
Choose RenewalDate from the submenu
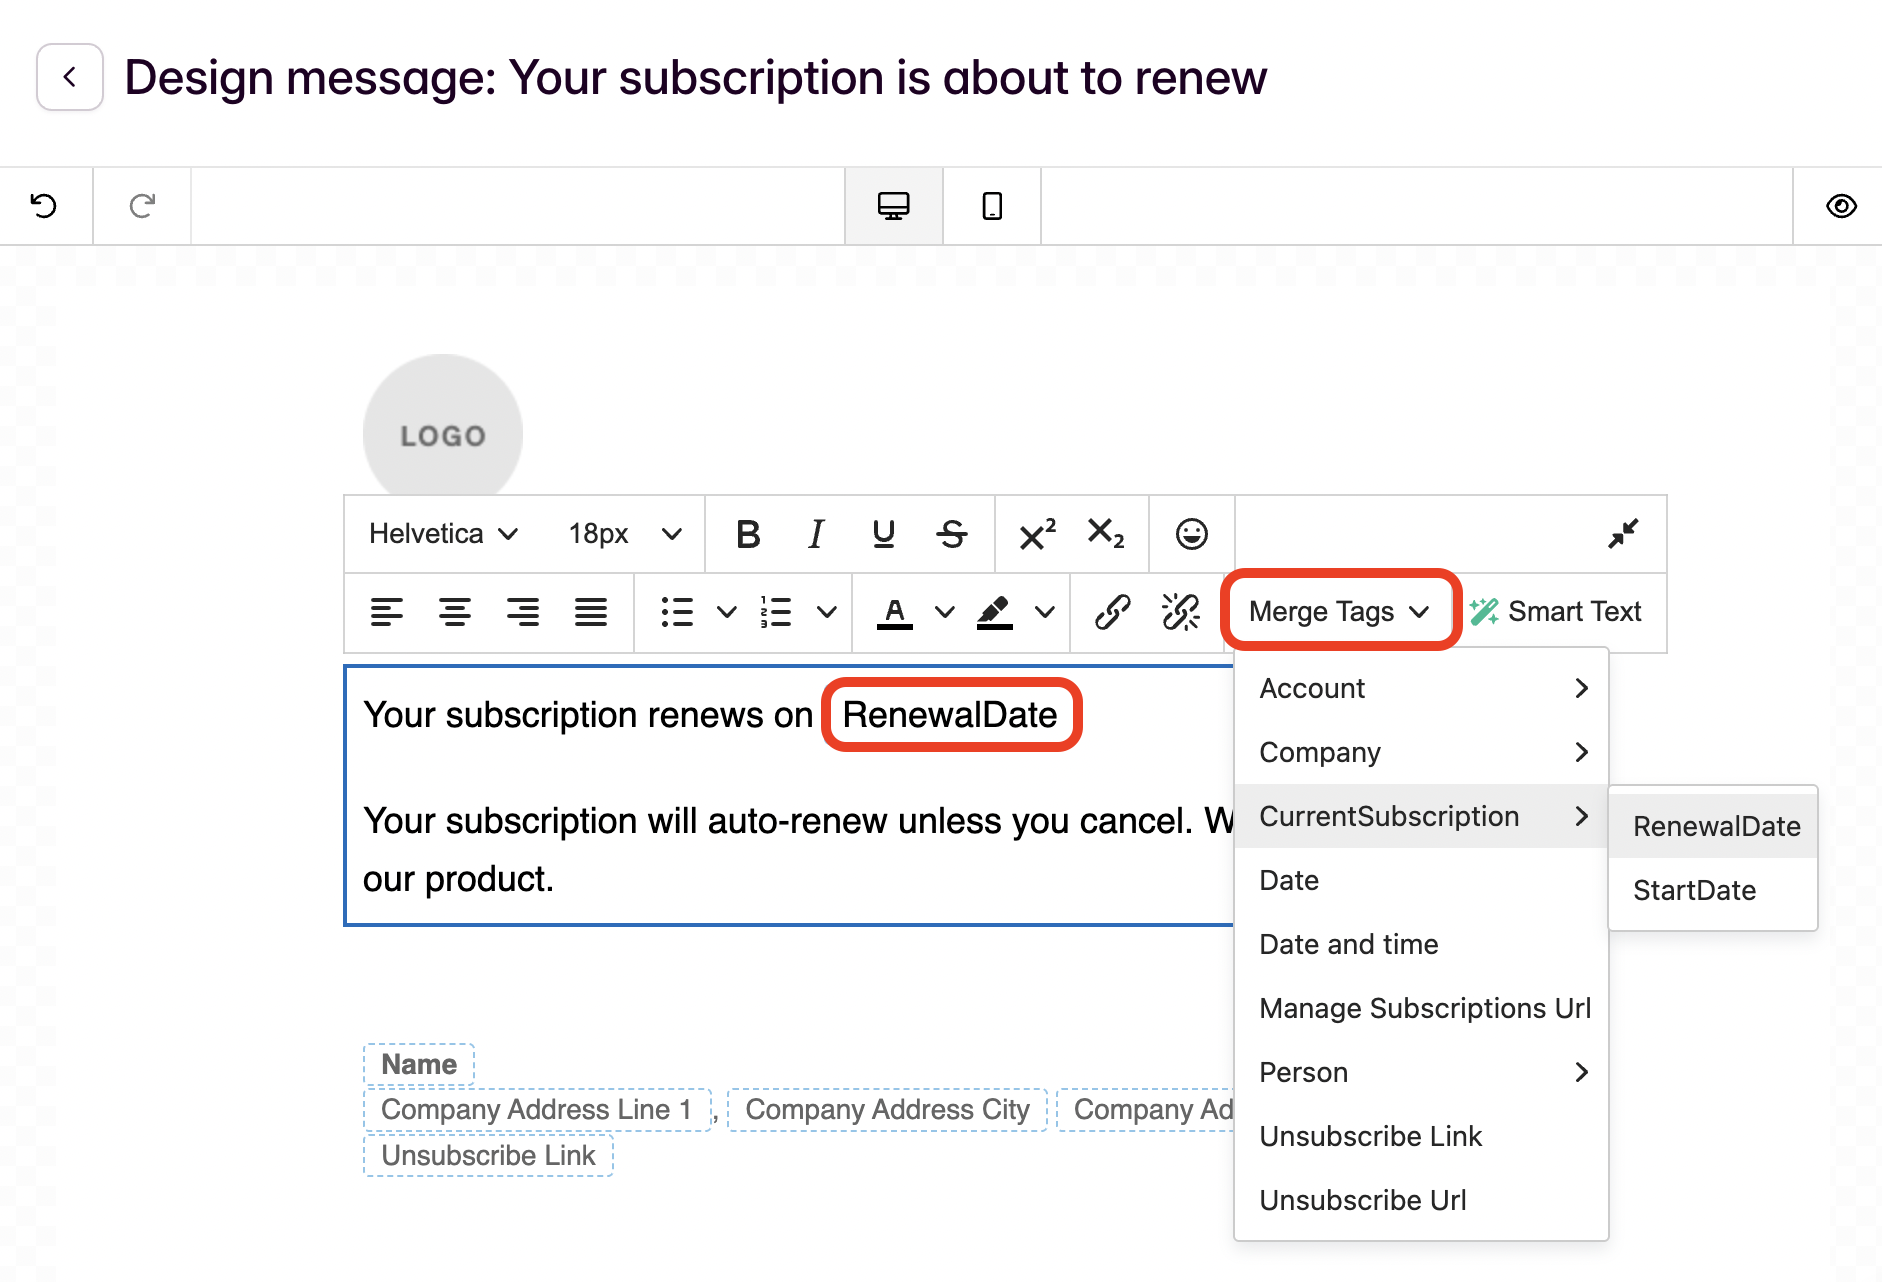click(x=1713, y=826)
